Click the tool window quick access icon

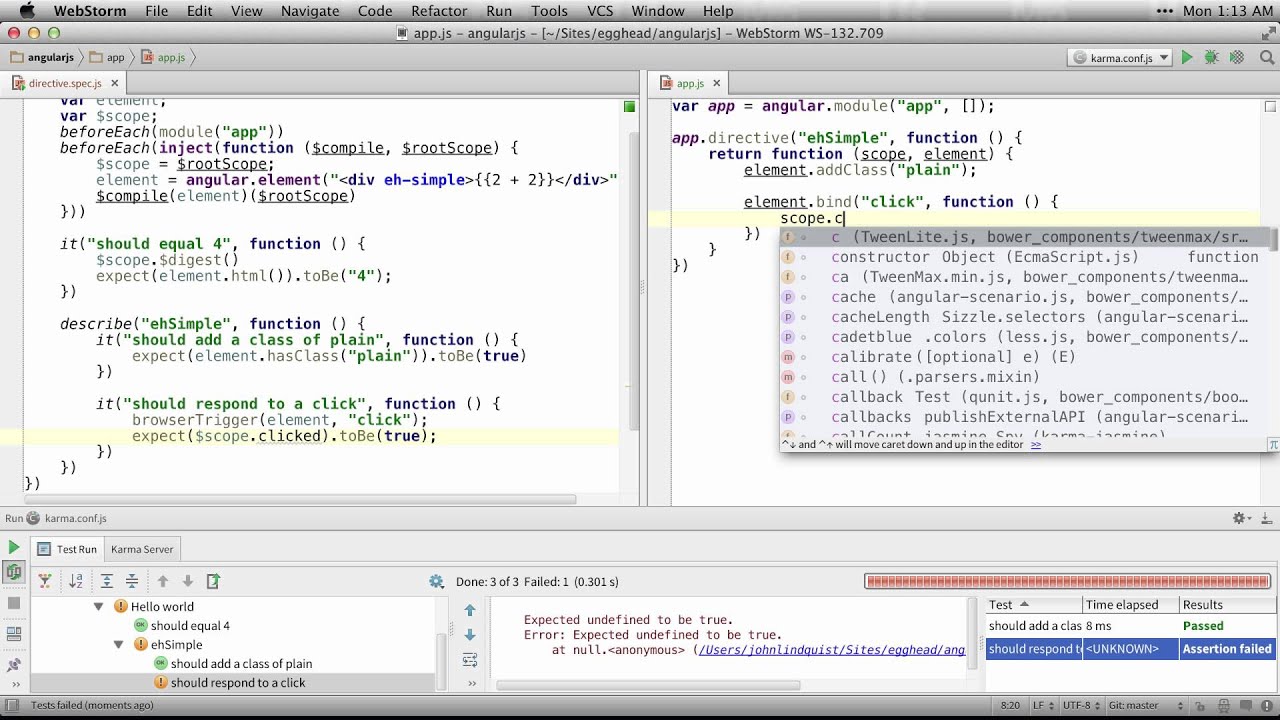12,705
